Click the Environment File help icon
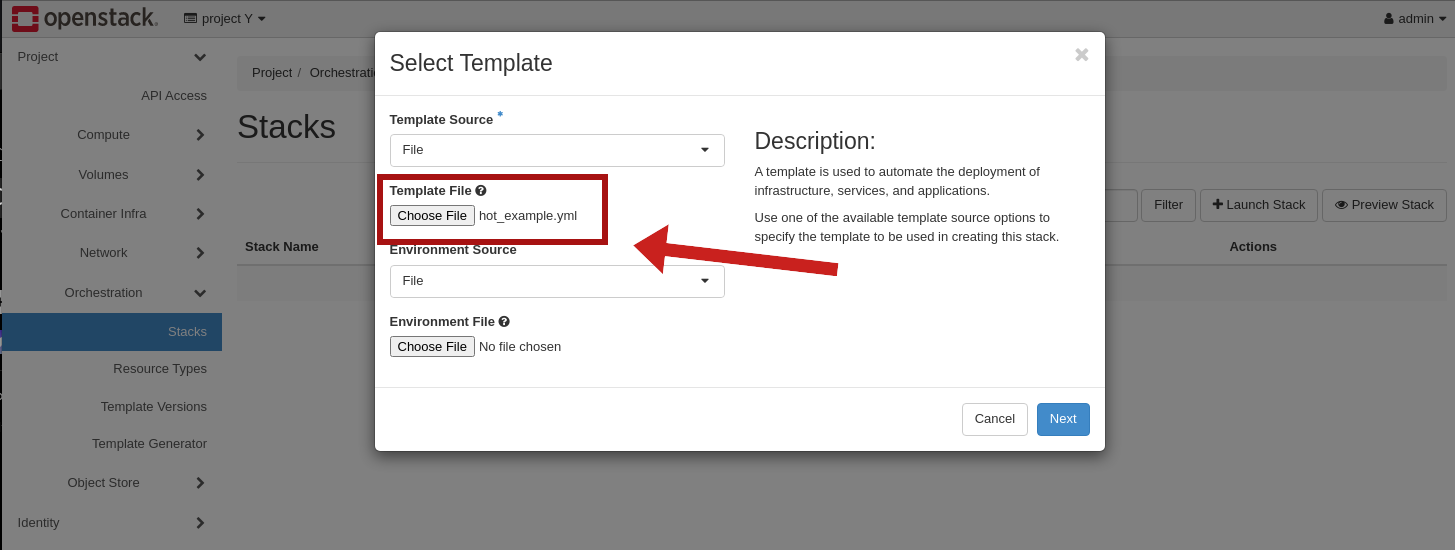1455x550 pixels. click(x=504, y=321)
